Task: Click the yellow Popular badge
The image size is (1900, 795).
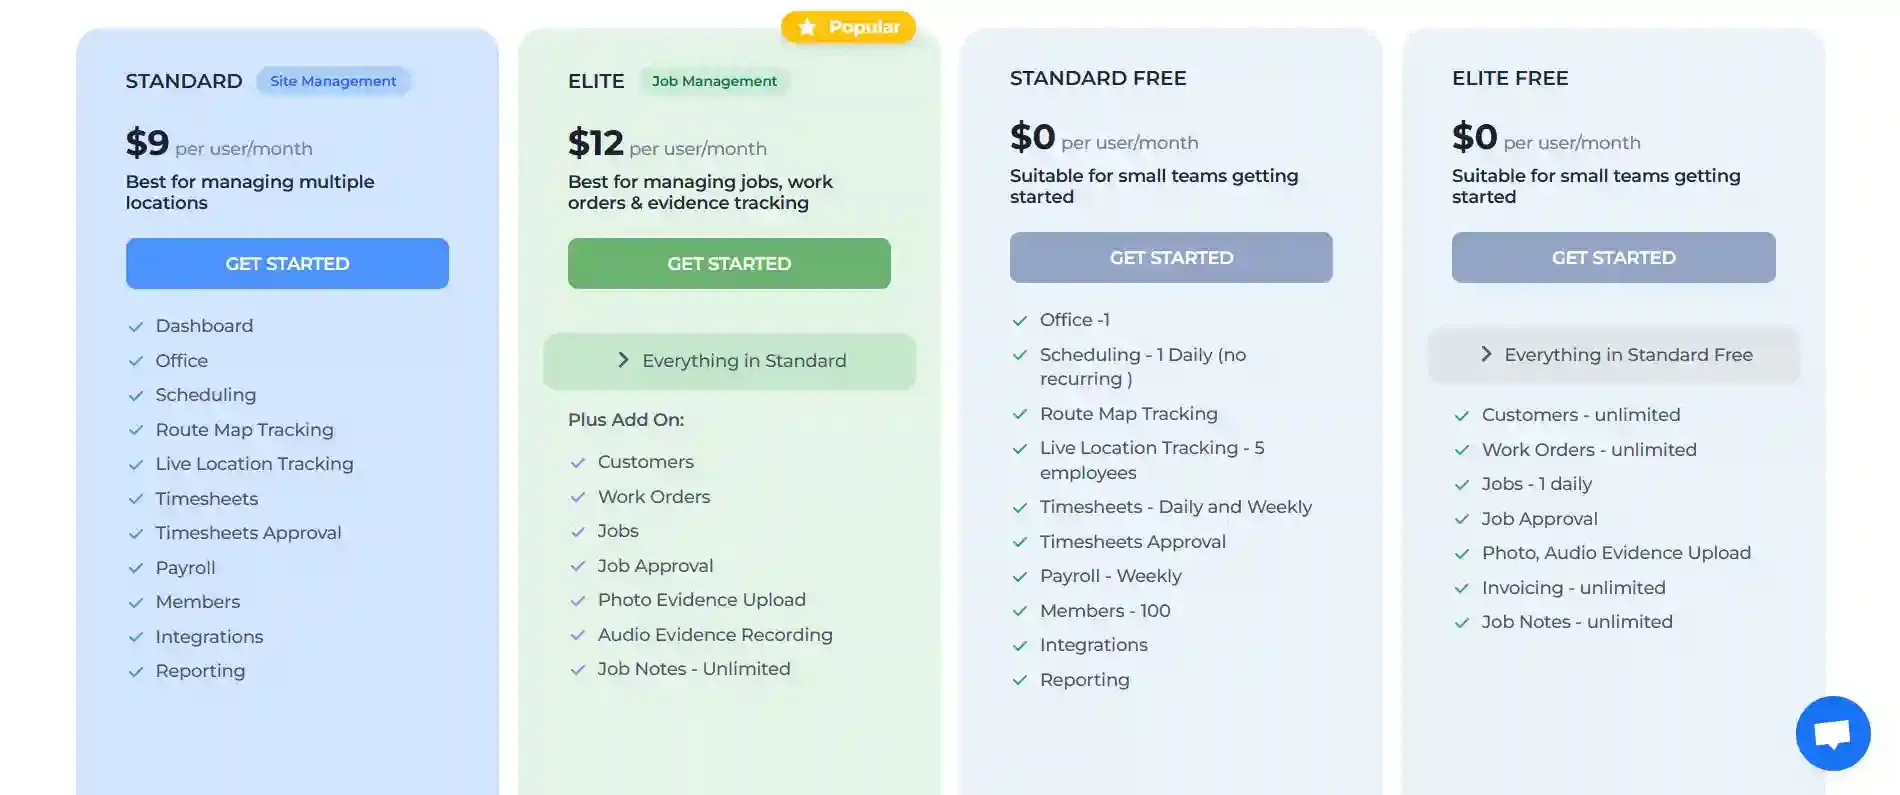Action: click(849, 27)
